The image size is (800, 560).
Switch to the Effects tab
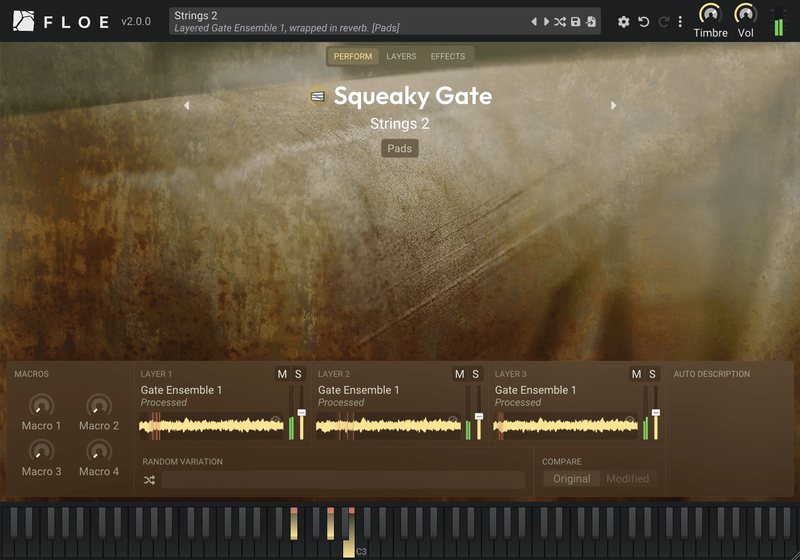point(447,56)
